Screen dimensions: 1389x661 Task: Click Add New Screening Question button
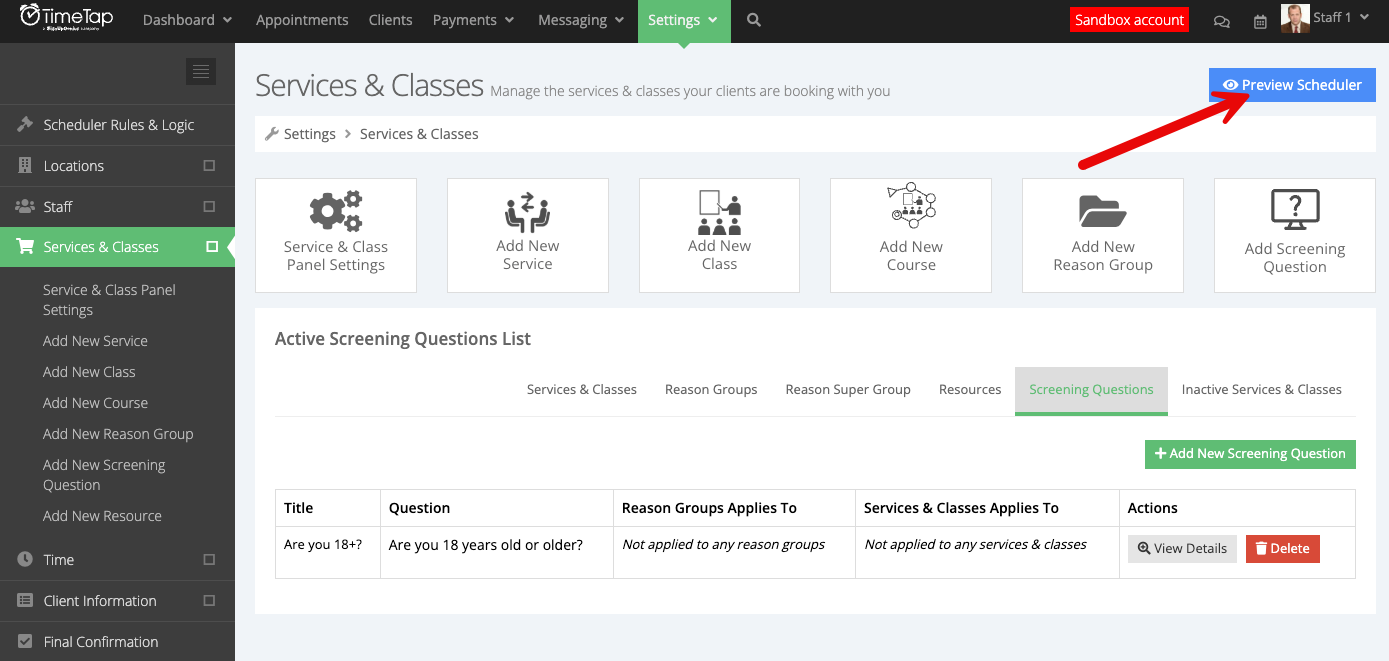pyautogui.click(x=1250, y=454)
